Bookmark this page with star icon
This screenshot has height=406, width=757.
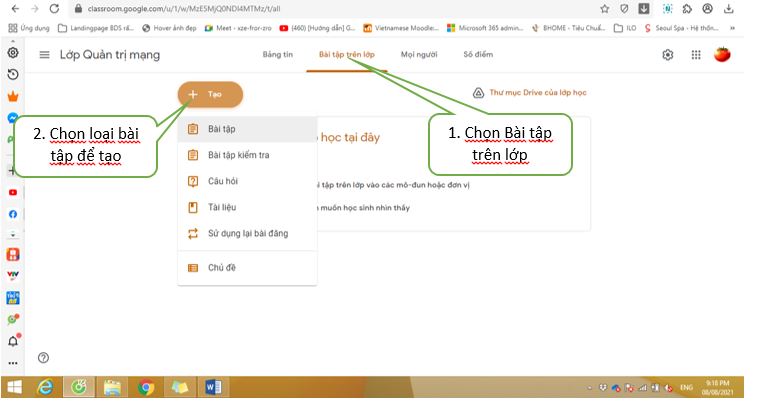605,8
